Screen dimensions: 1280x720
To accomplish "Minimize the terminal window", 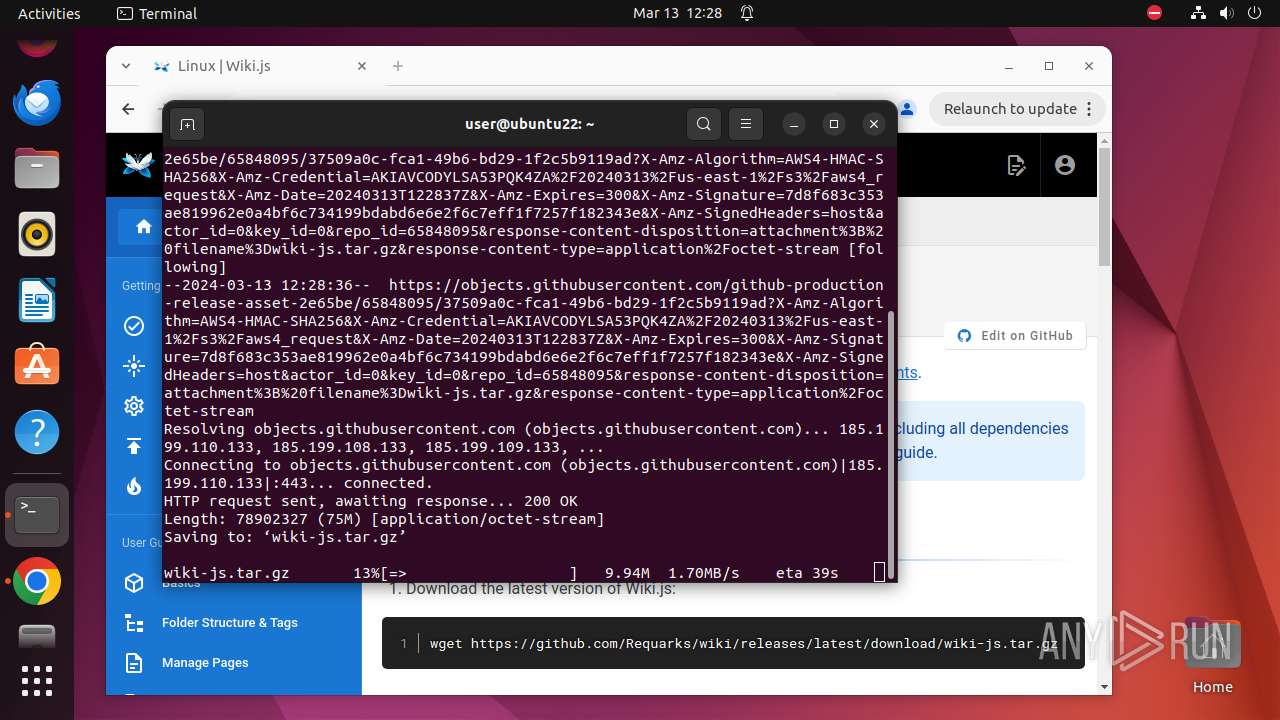I will pyautogui.click(x=794, y=124).
